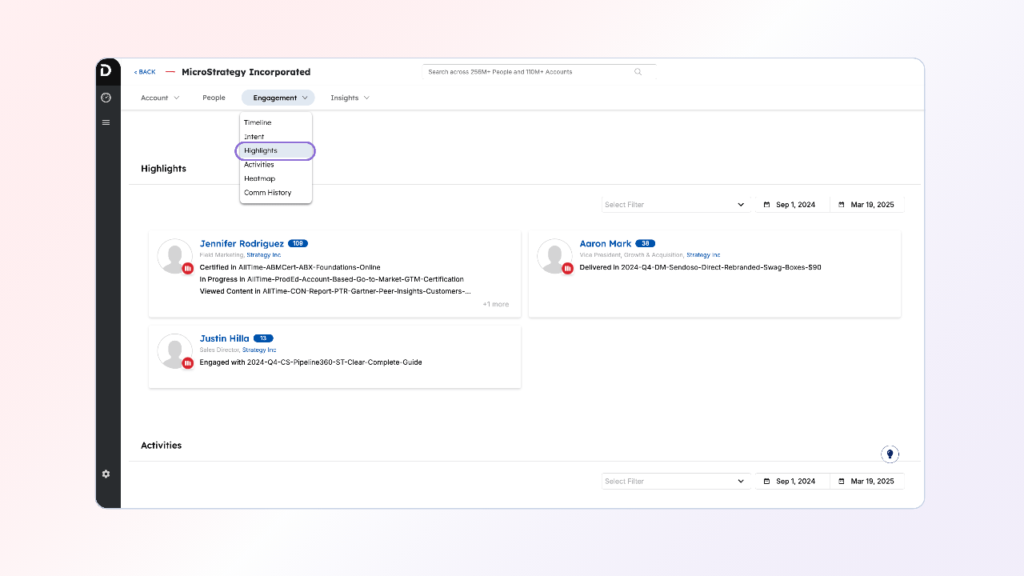Open Strategy Inc link under Aaron Mark
Screen dimensions: 1024x576
tap(703, 255)
